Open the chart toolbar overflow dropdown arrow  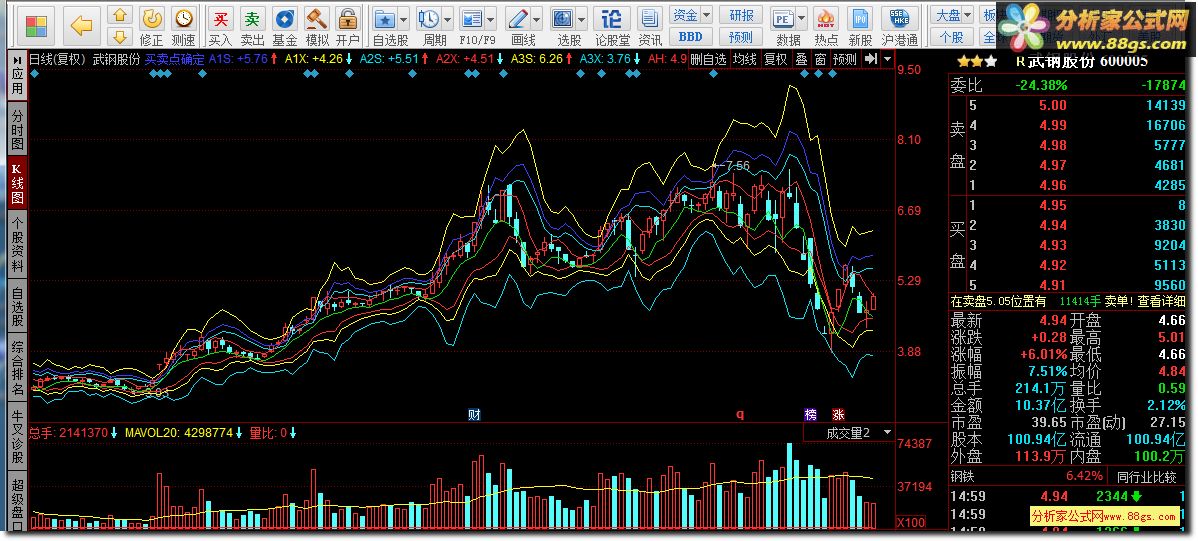pos(887,59)
